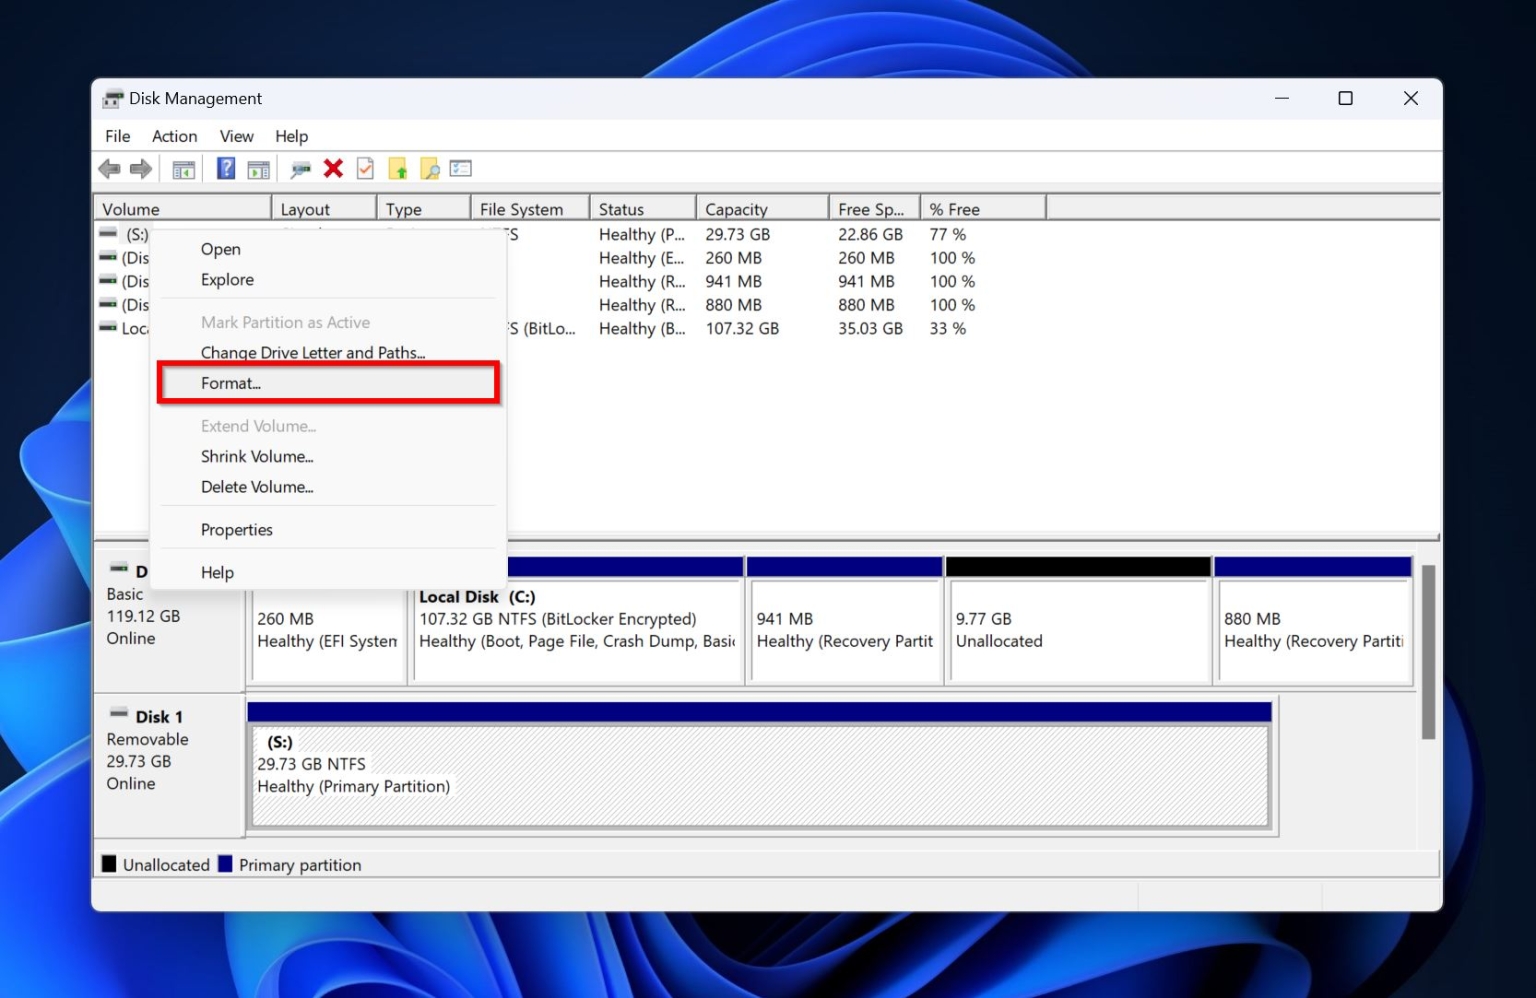Click the red X Delete Volume toolbar icon
The width and height of the screenshot is (1536, 998).
(x=333, y=168)
